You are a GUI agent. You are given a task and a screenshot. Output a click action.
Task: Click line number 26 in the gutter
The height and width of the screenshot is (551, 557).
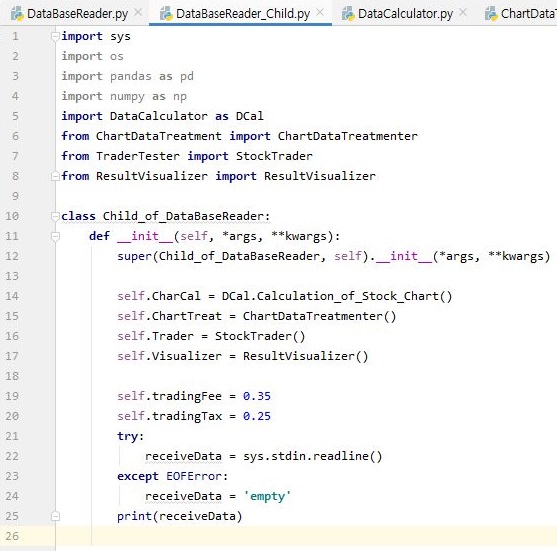(x=12, y=536)
